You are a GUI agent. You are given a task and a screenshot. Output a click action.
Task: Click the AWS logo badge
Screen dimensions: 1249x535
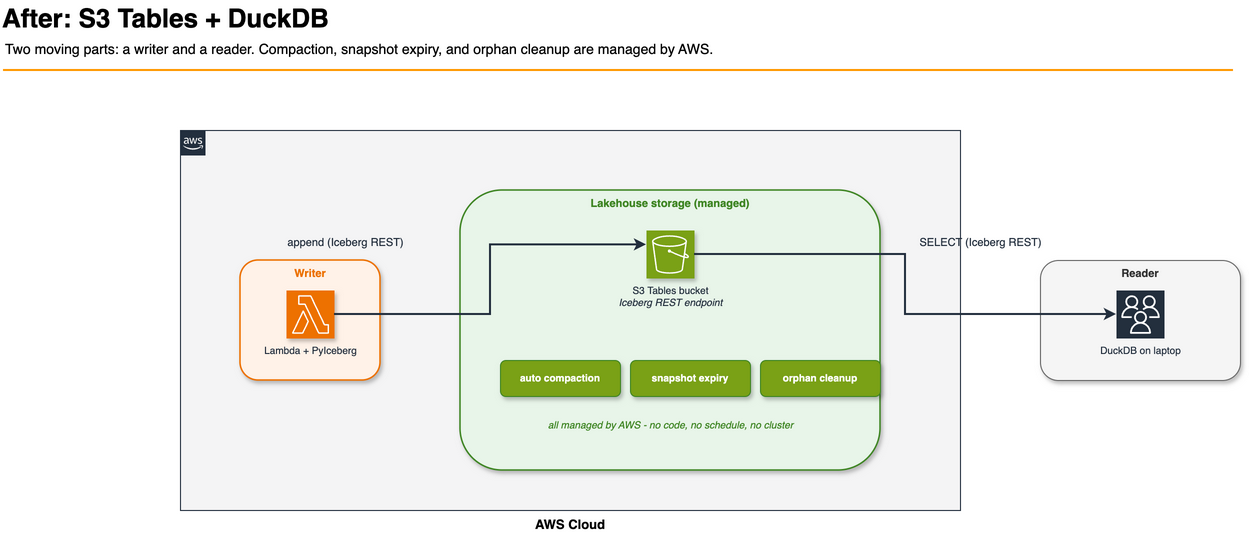click(193, 143)
